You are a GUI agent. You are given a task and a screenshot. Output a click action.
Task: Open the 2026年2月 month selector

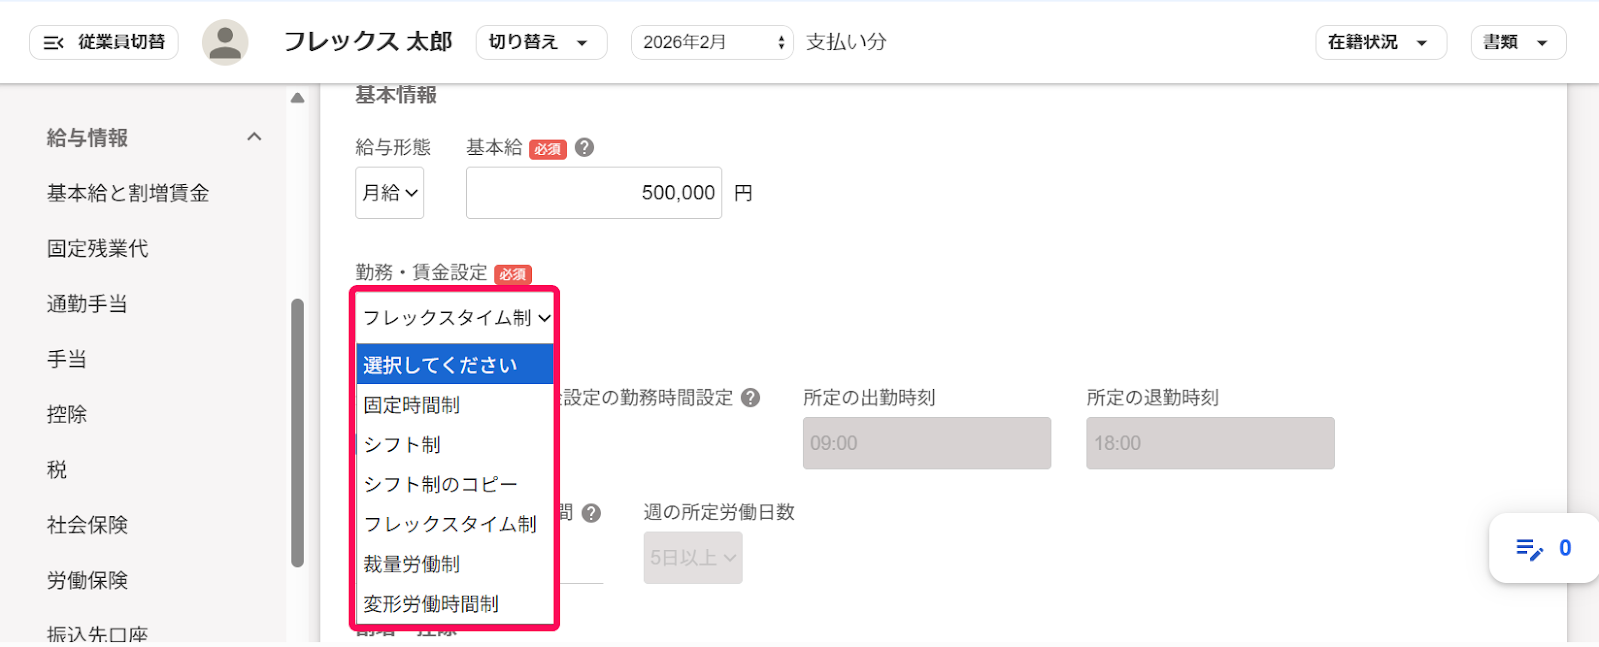tap(712, 42)
